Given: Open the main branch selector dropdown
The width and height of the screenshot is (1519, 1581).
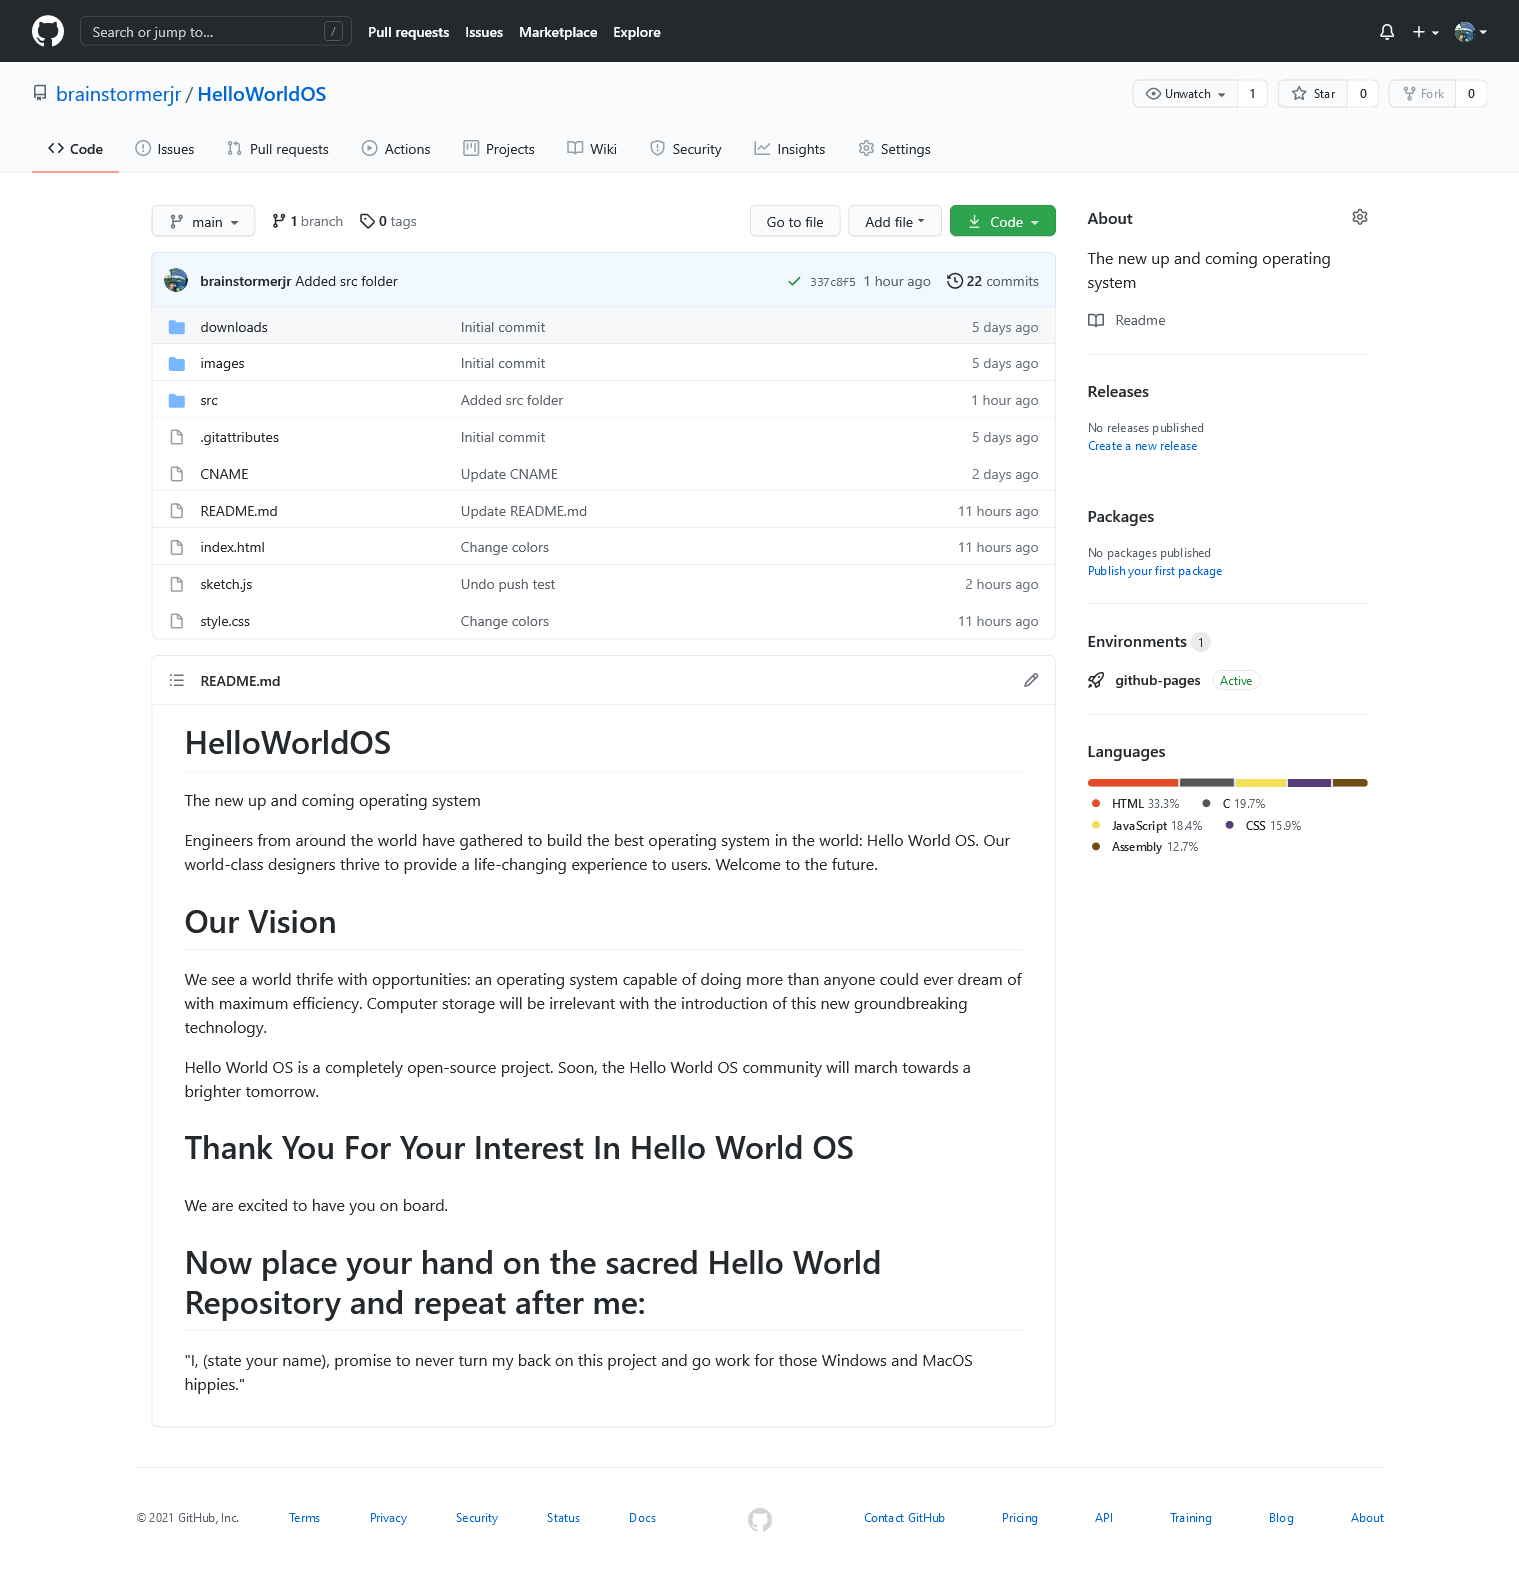Looking at the screenshot, I should click(204, 221).
